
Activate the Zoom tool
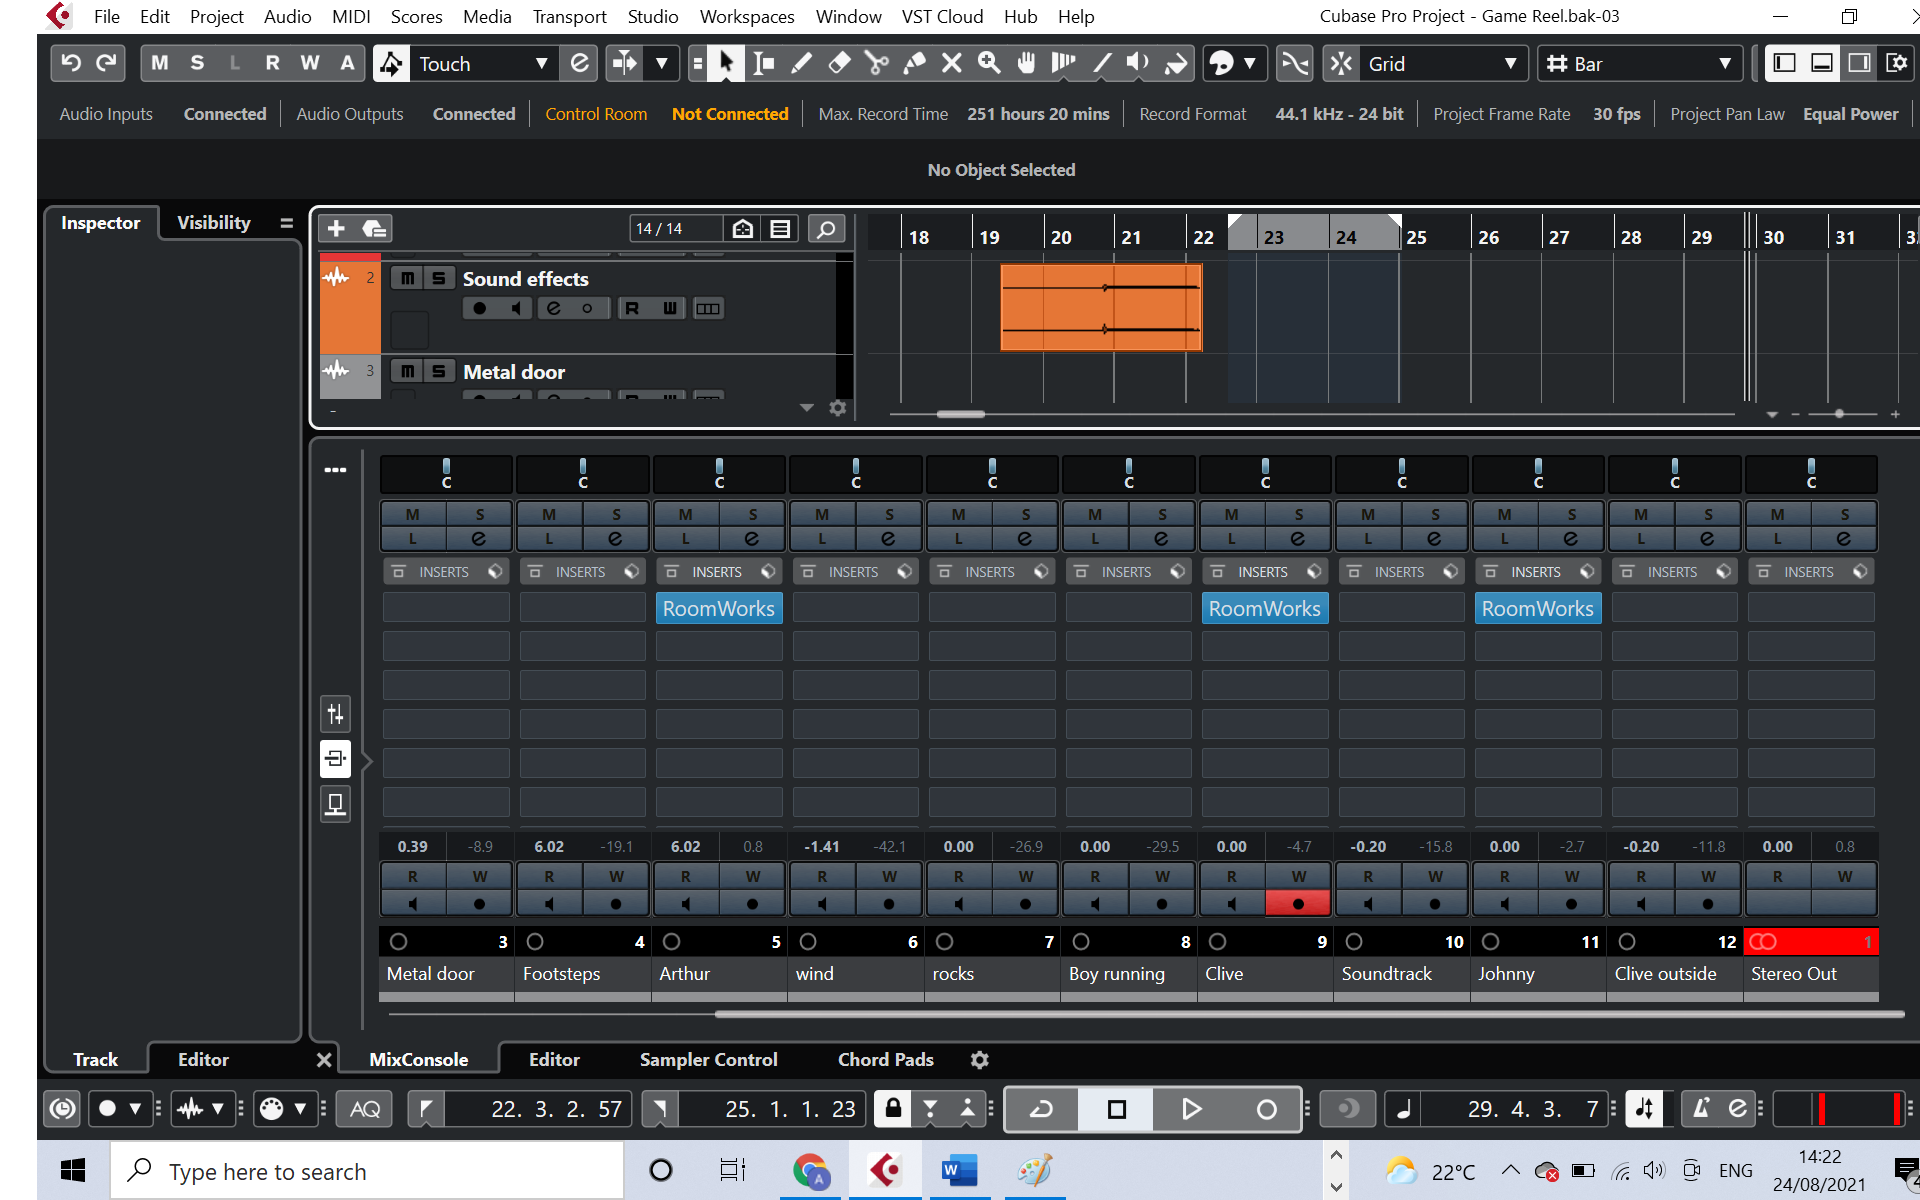(989, 63)
